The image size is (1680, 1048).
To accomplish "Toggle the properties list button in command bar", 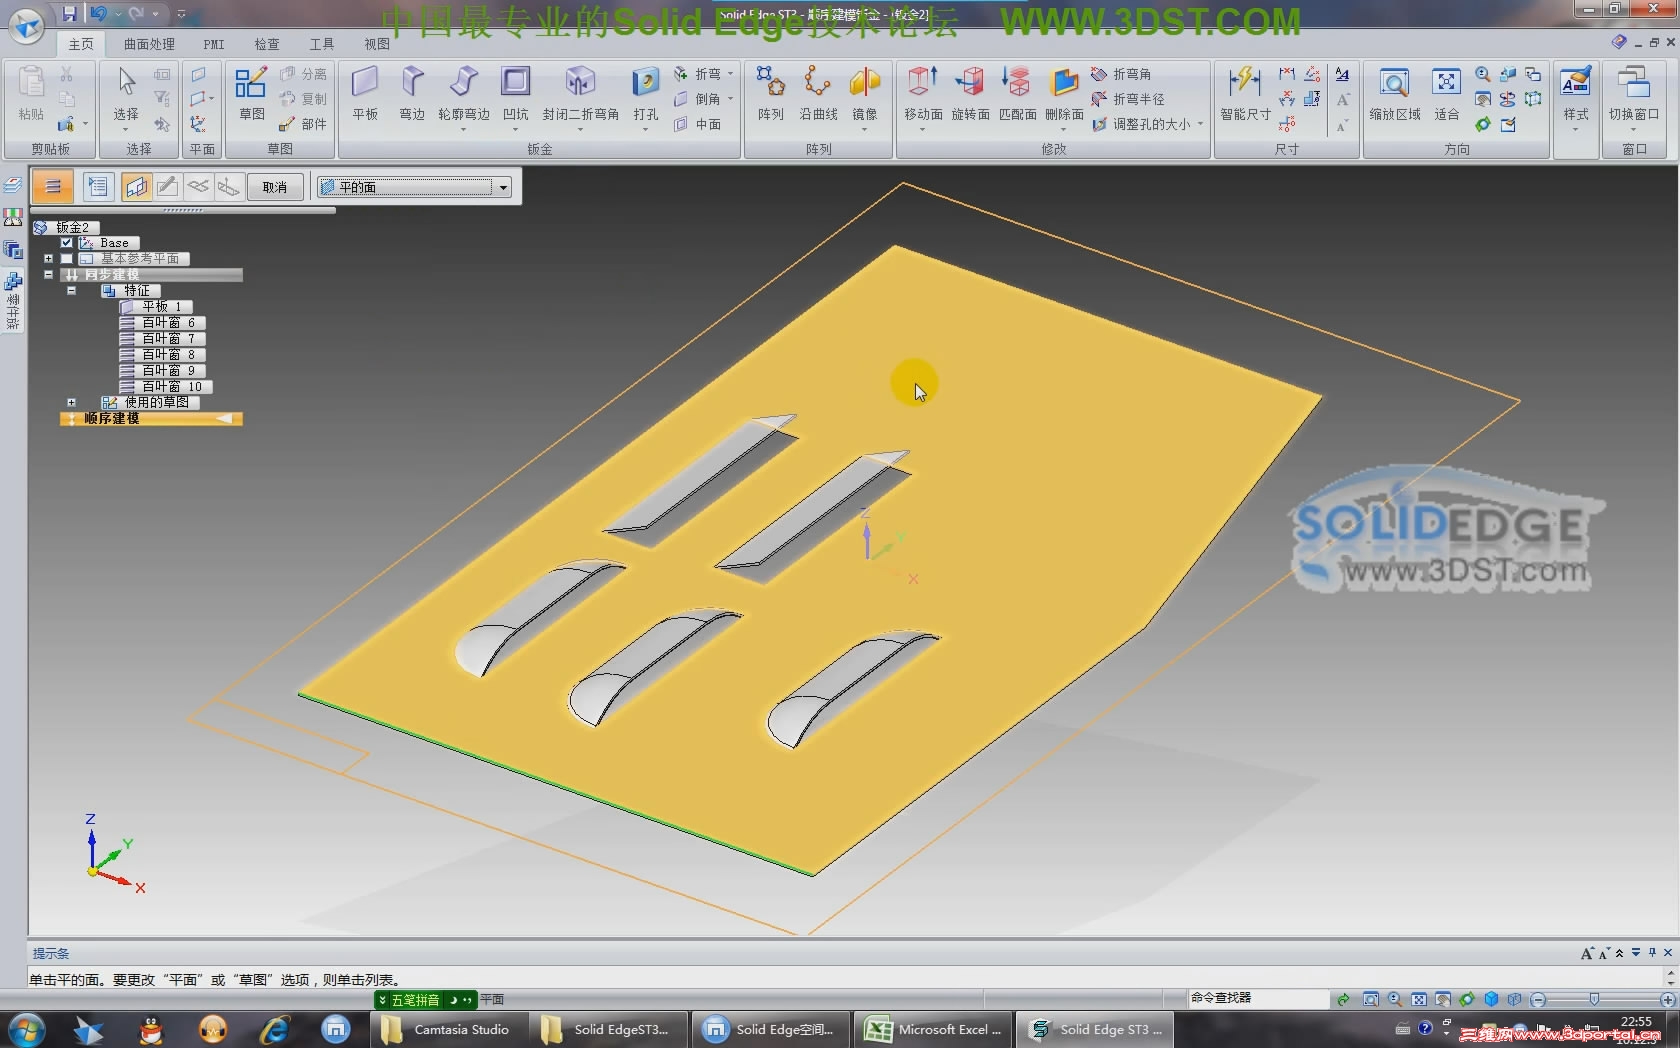I will 97,187.
